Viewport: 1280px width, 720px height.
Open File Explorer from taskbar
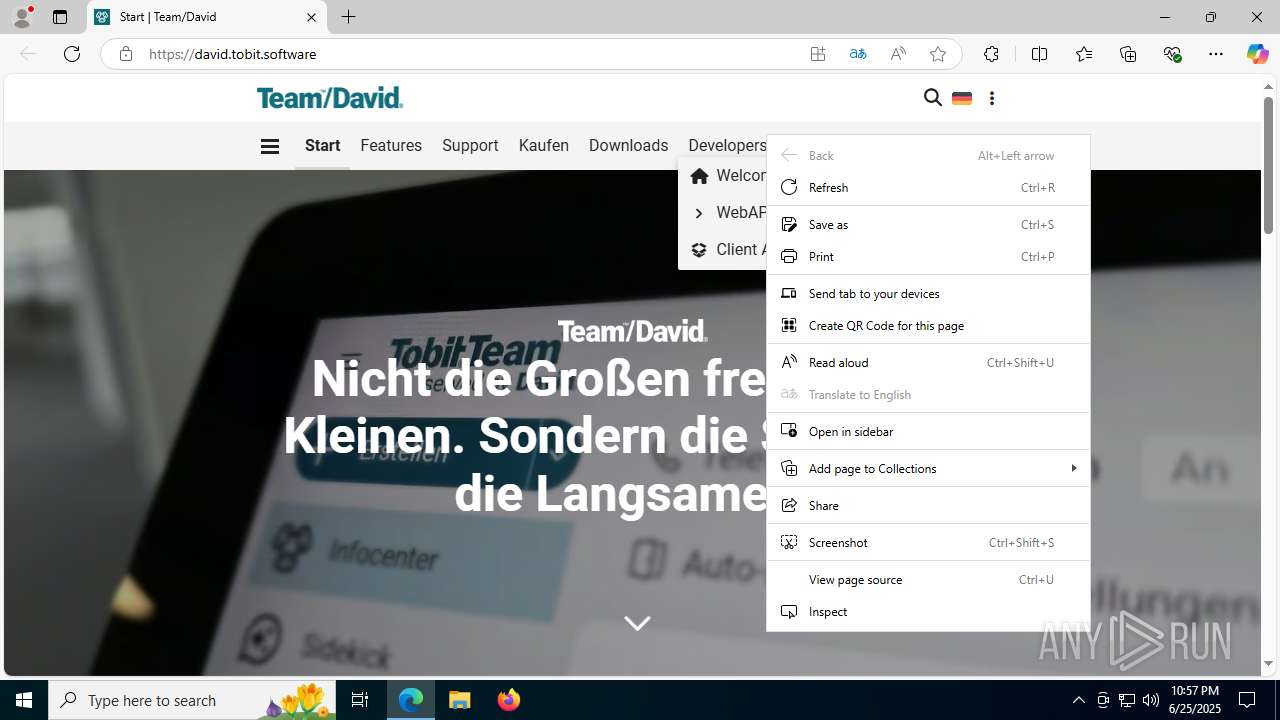click(x=460, y=700)
